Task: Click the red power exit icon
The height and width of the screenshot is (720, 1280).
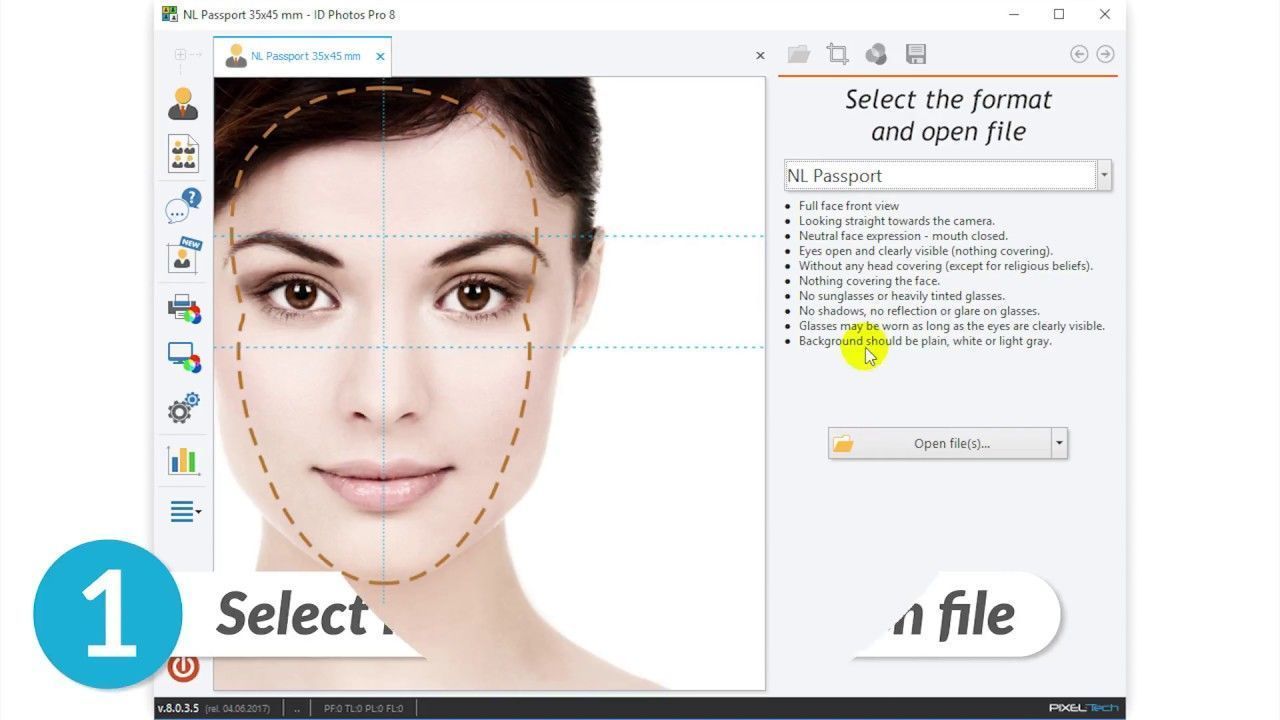Action: pyautogui.click(x=183, y=667)
